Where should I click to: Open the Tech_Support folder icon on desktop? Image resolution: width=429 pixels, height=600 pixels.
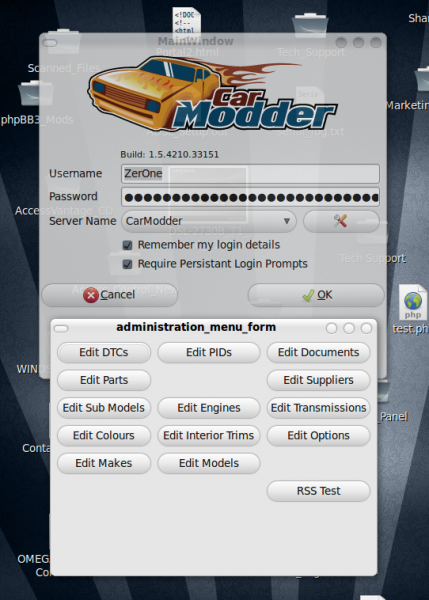tap(310, 26)
